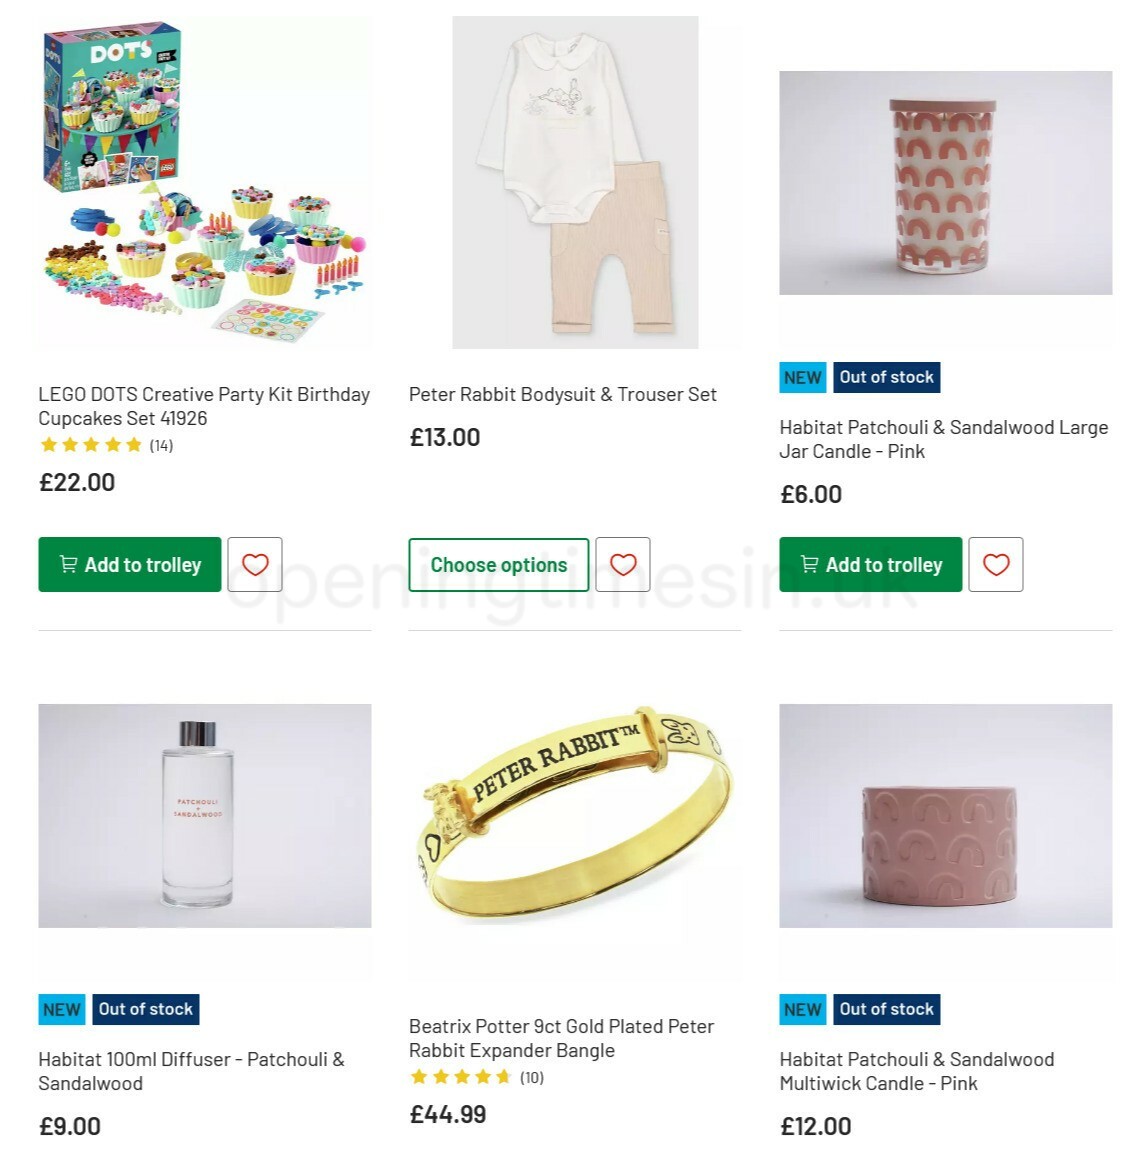
Task: Click the wishlist heart for the Patchouli Jar Candle
Action: pos(997,564)
